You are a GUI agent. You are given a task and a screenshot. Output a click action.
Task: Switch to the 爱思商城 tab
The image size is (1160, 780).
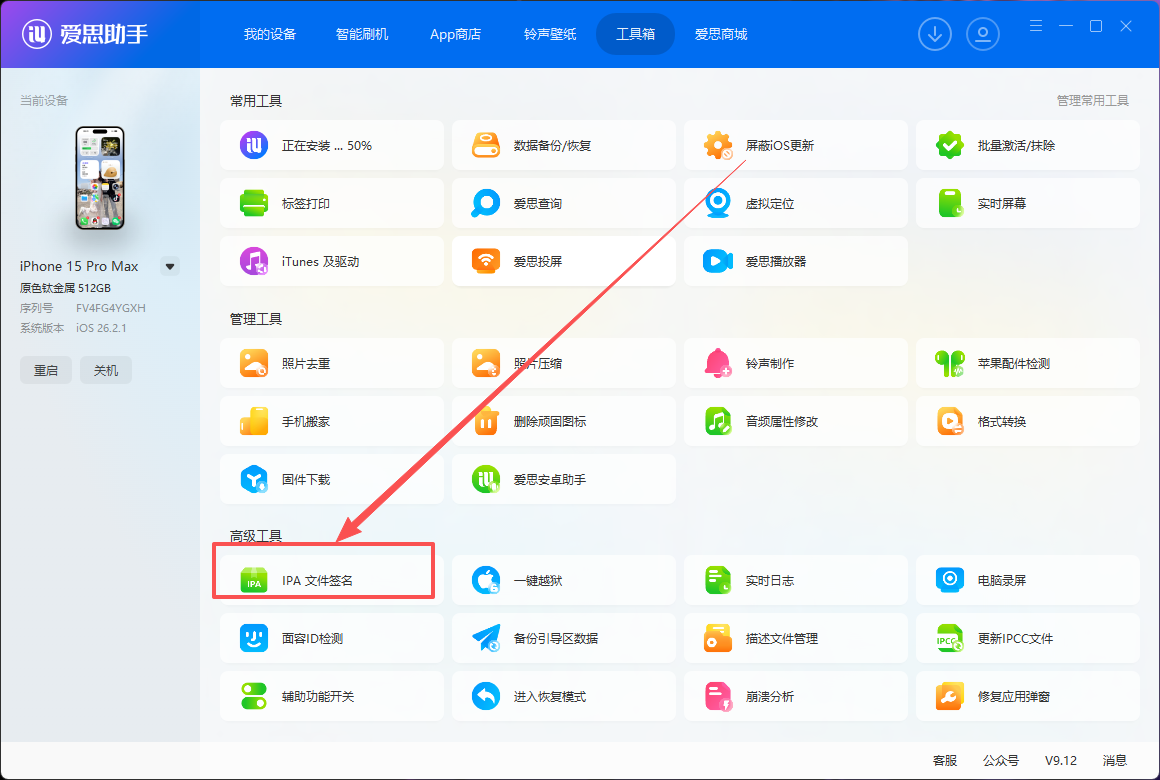[x=721, y=34]
